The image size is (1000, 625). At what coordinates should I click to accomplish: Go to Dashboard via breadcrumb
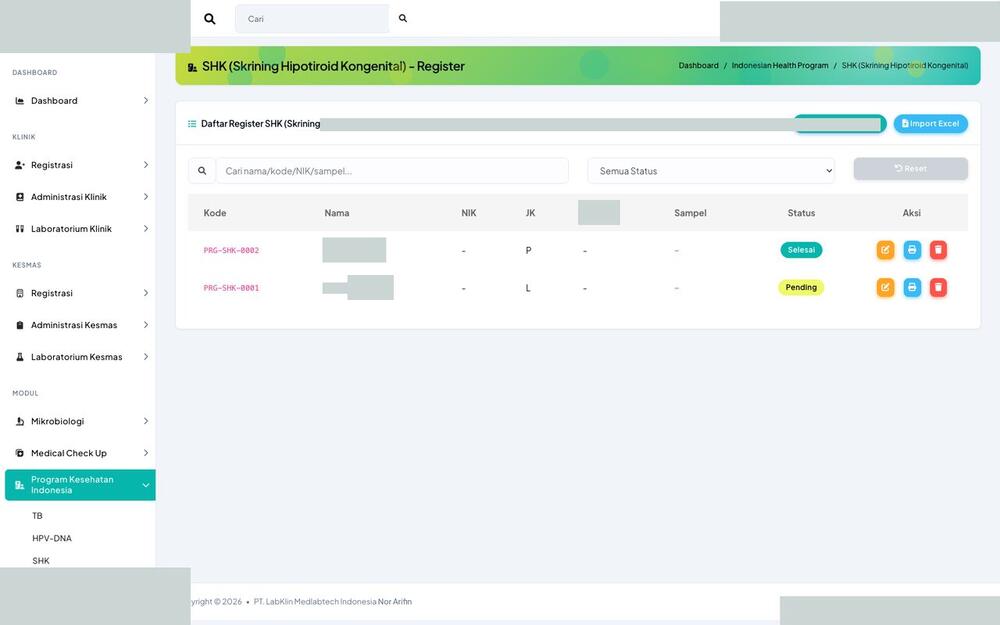coord(698,66)
